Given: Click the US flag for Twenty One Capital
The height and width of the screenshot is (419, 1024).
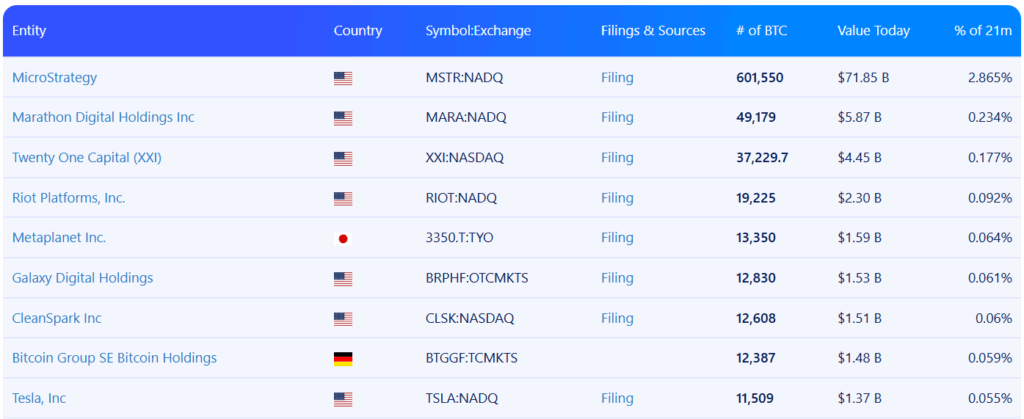Looking at the screenshot, I should pyautogui.click(x=343, y=159).
